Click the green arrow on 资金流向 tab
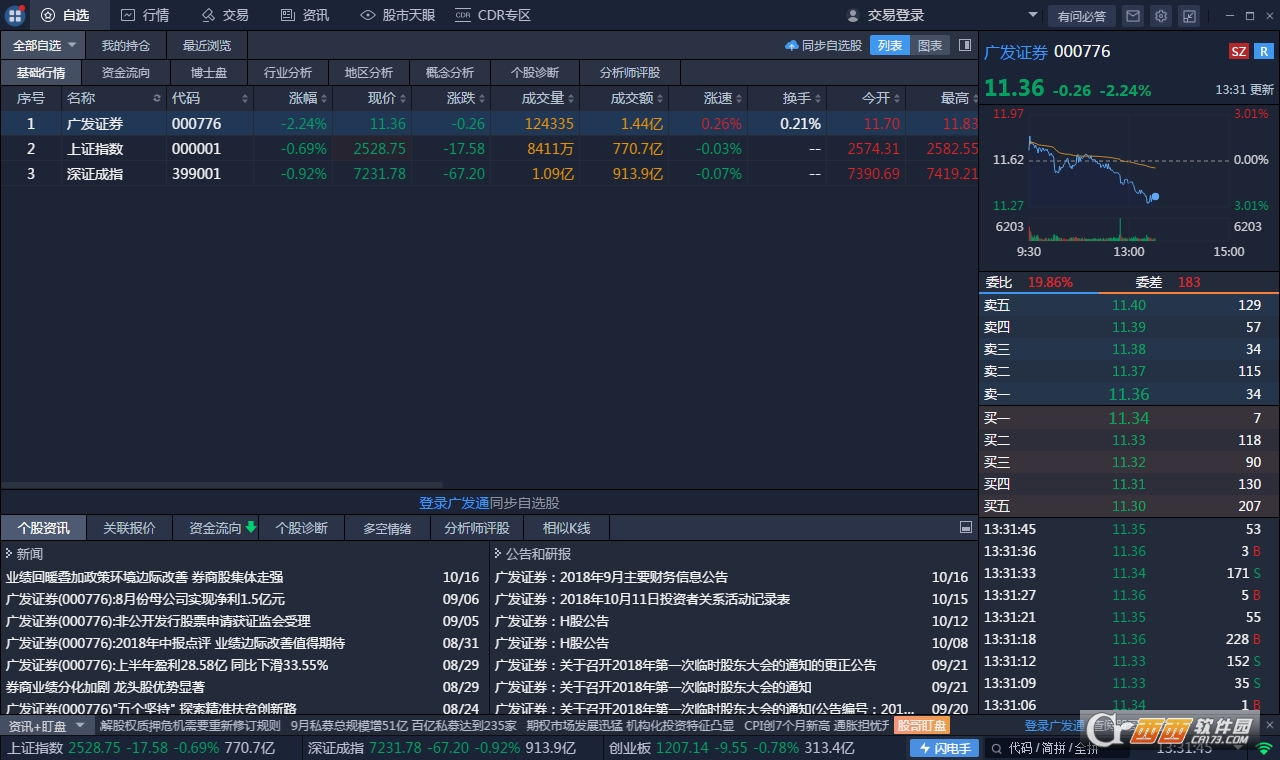The width and height of the screenshot is (1280, 760). click(250, 527)
